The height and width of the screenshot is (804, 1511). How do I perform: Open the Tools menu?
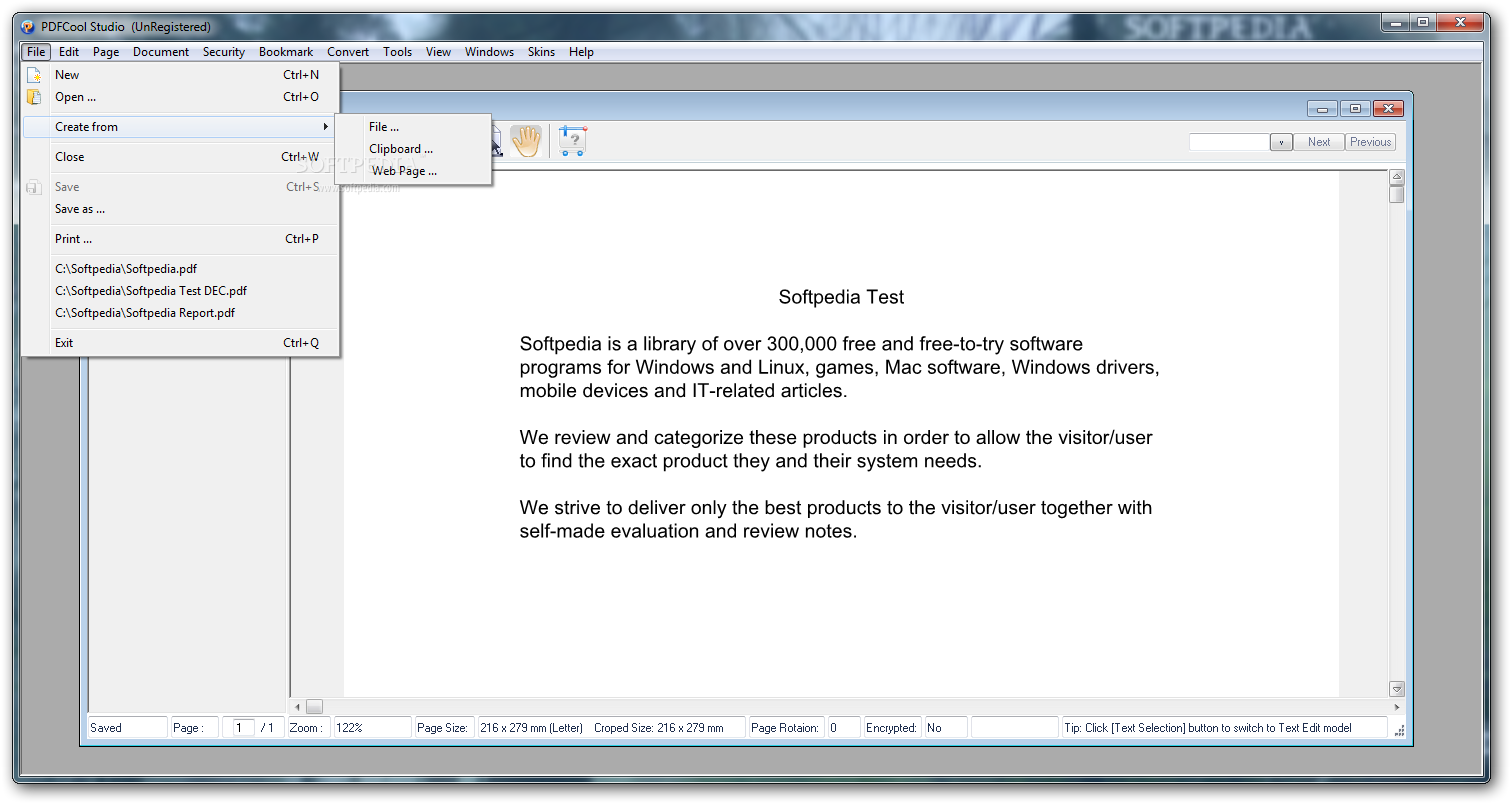point(397,52)
